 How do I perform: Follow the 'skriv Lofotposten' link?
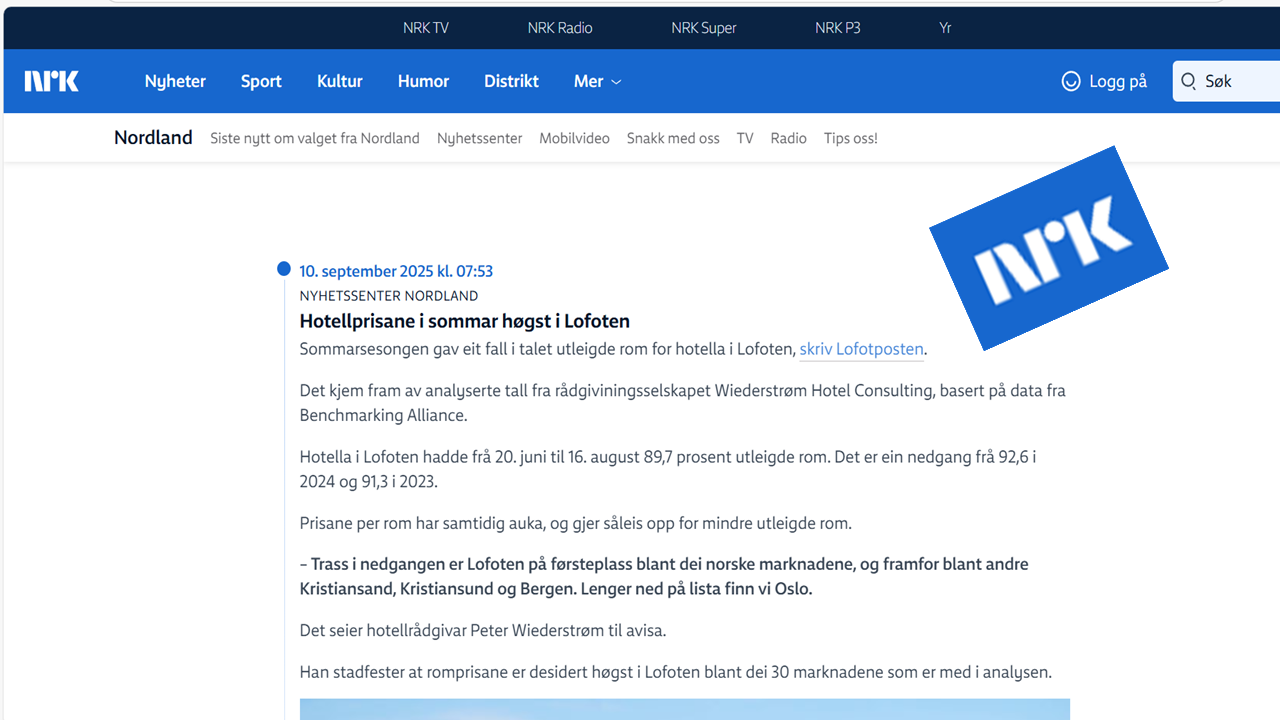click(x=861, y=349)
